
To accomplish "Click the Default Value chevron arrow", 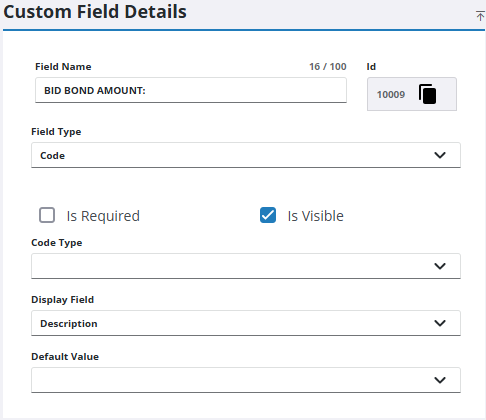I will point(440,380).
